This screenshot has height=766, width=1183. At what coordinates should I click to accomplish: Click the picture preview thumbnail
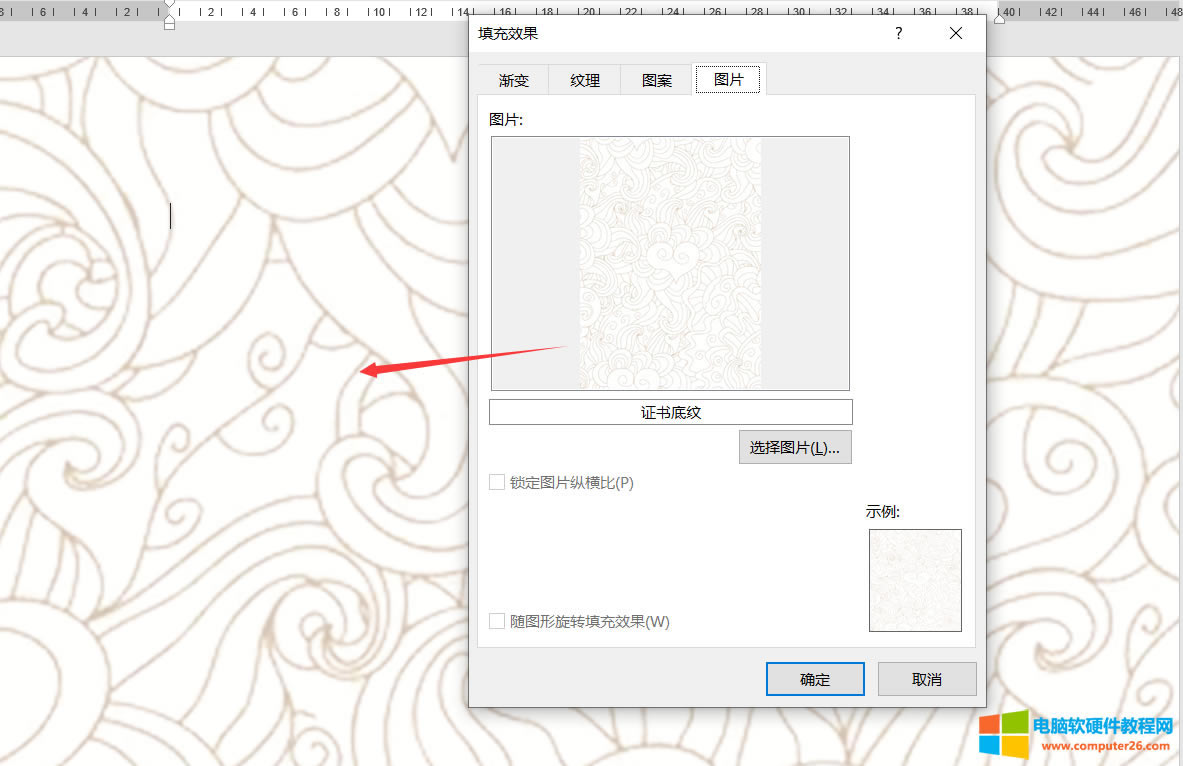pos(670,263)
